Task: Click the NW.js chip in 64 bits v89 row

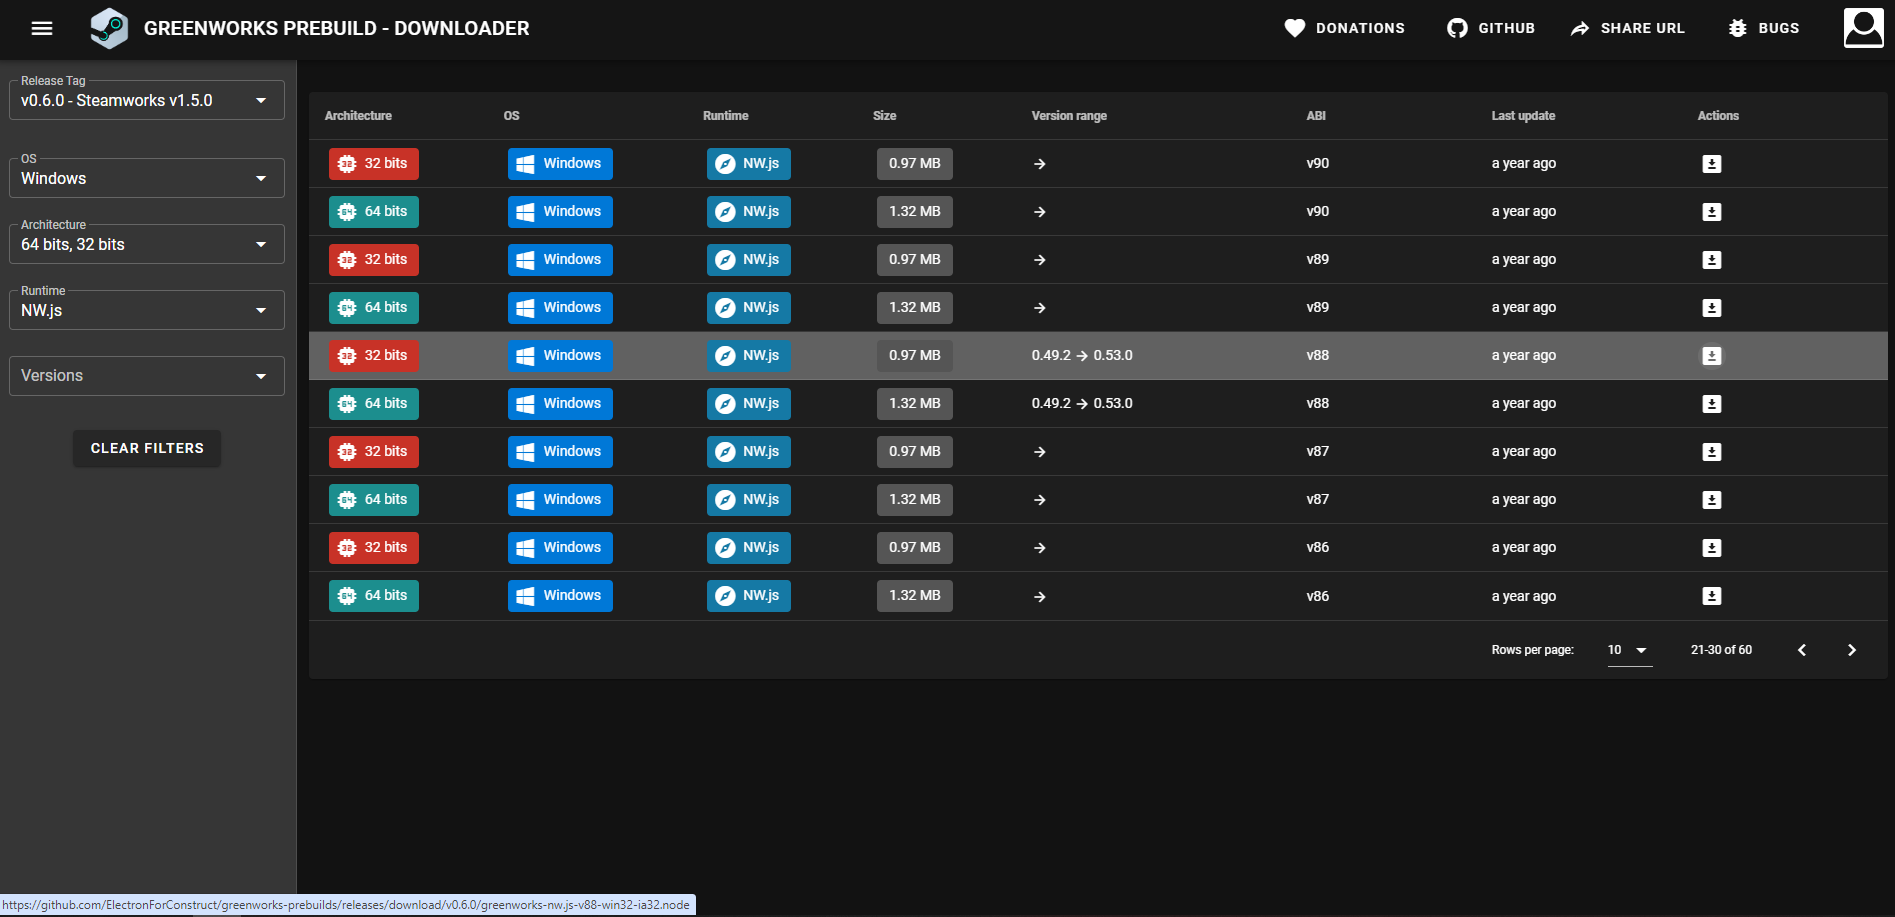Action: pos(749,308)
